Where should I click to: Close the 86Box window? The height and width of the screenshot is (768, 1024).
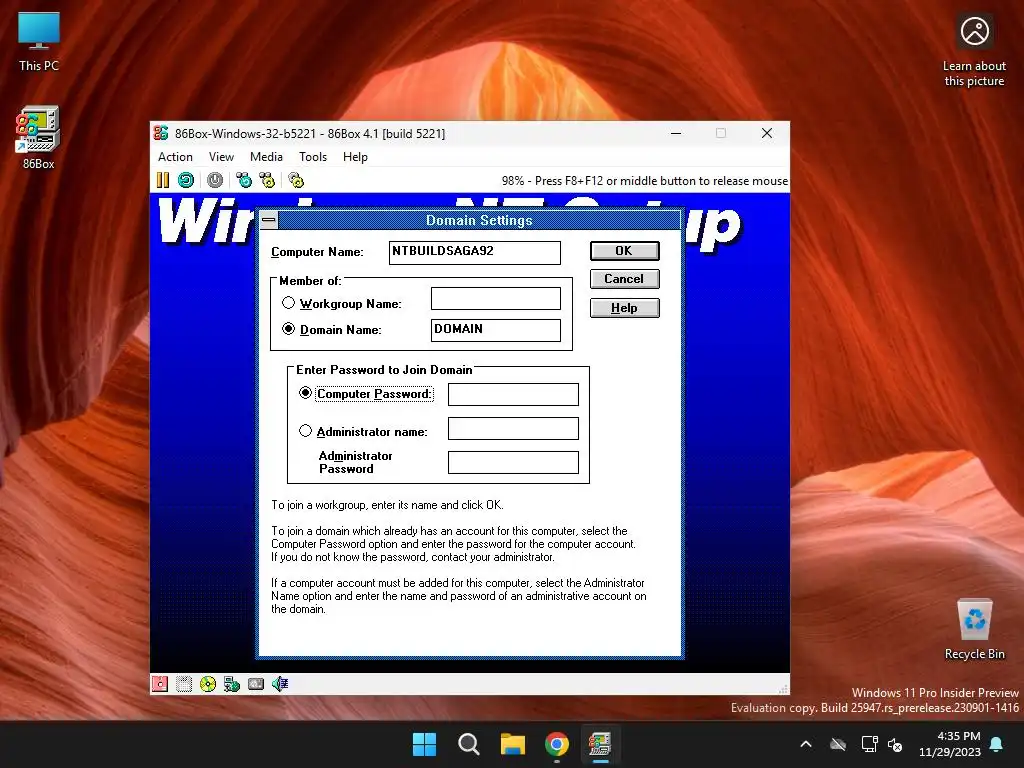click(767, 133)
